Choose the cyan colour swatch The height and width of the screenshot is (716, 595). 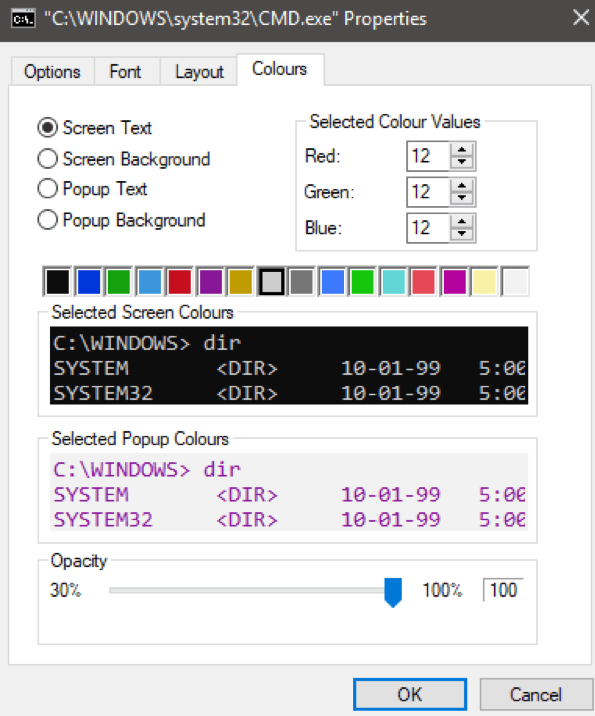(393, 281)
